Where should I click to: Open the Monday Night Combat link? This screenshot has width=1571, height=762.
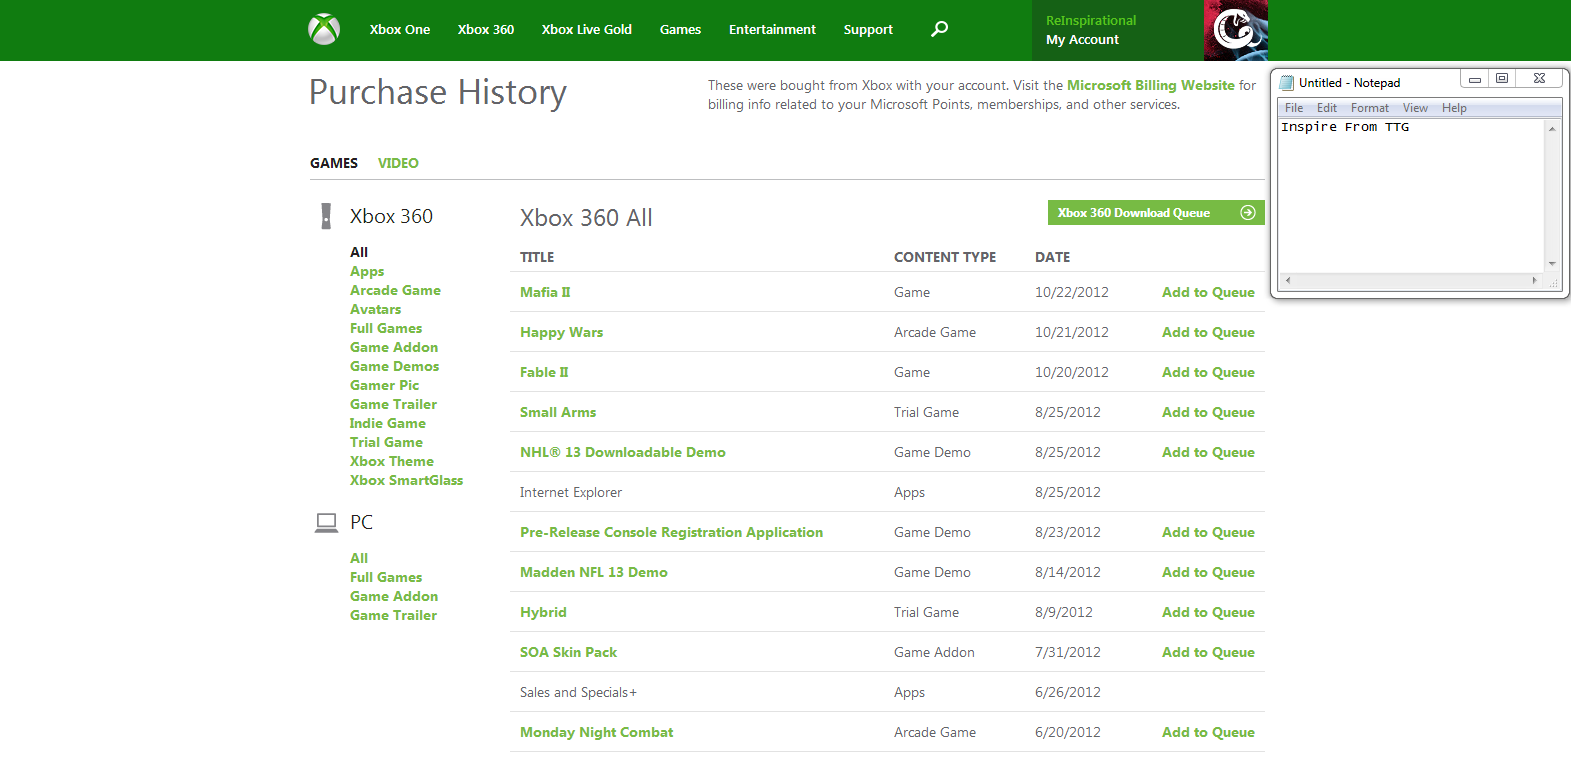click(596, 732)
